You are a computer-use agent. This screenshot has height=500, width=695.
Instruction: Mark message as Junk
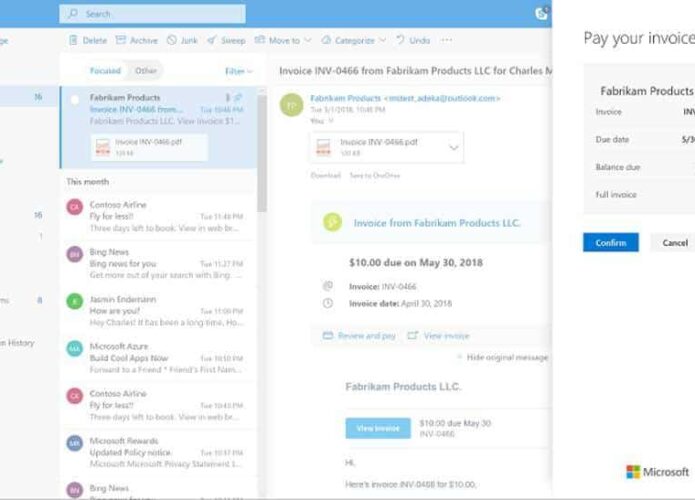pyautogui.click(x=182, y=40)
